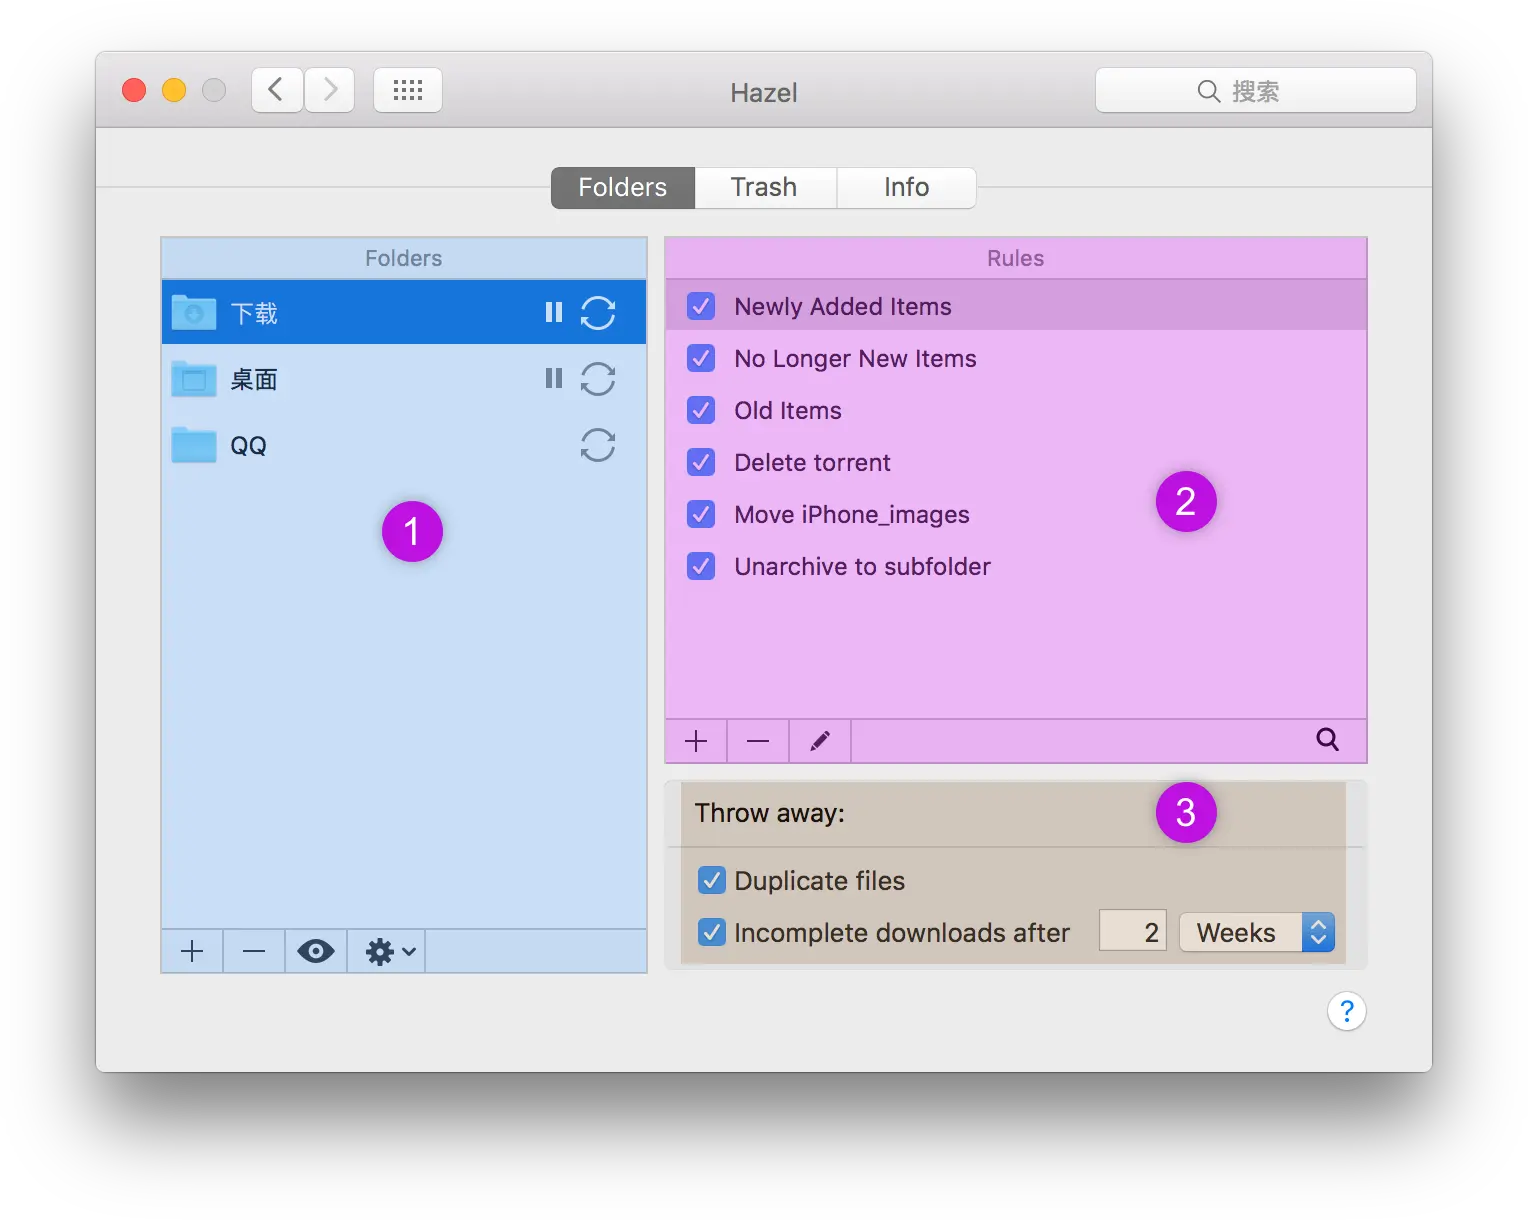
Task: Open the folder gear actions menu
Action: [x=387, y=951]
